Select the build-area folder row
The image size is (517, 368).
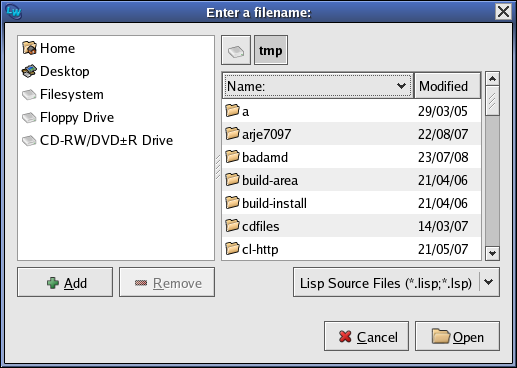352,180
